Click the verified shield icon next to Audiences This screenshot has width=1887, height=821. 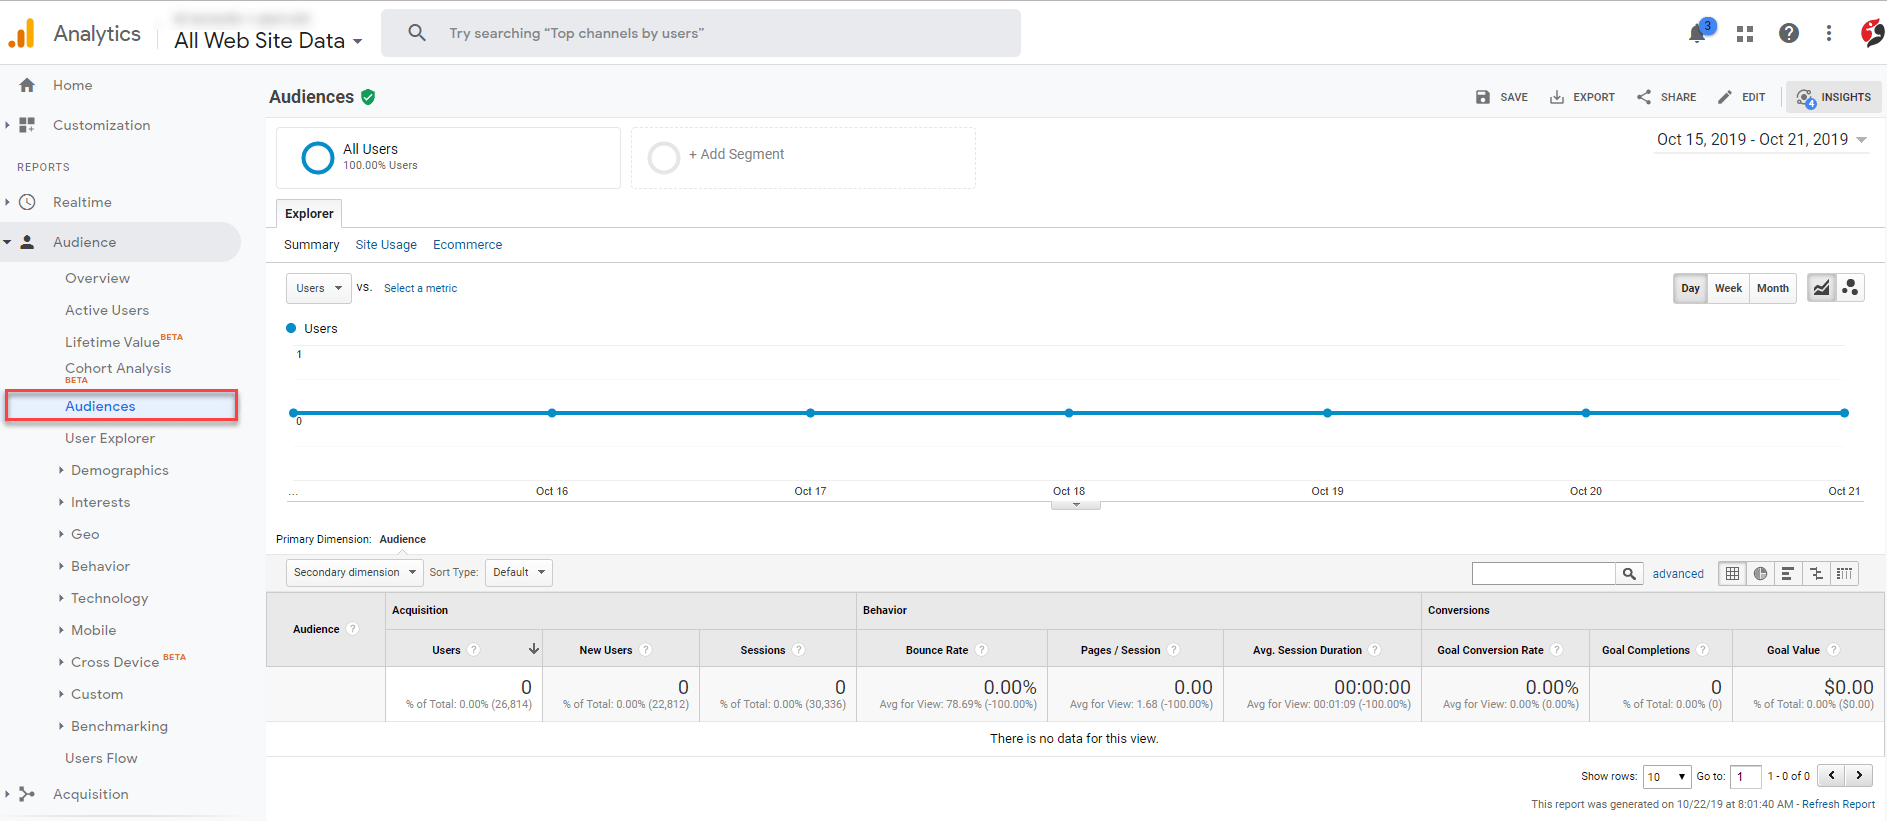click(x=368, y=97)
